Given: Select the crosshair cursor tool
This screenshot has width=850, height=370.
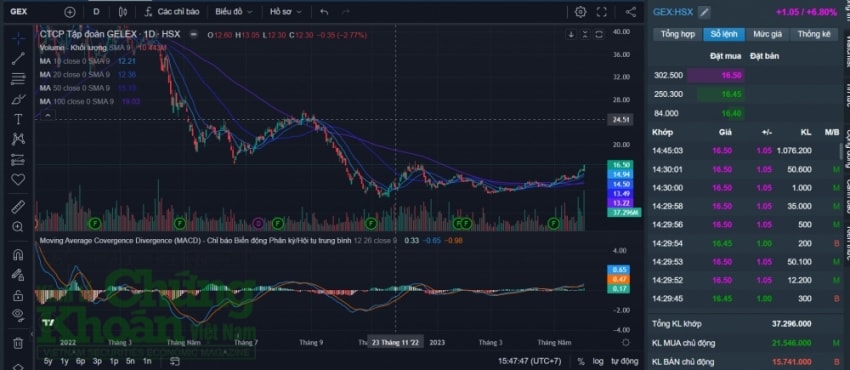Looking at the screenshot, I should click(18, 38).
